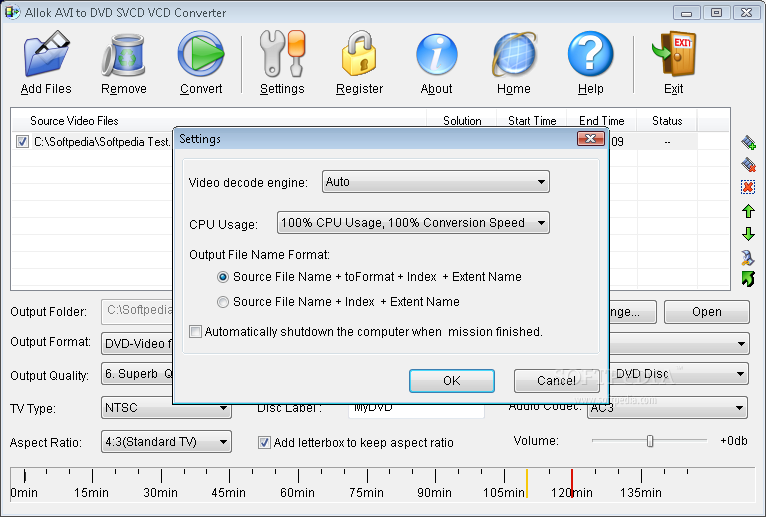The width and height of the screenshot is (766, 517).
Task: Click the Output Folder path field
Action: (137, 312)
